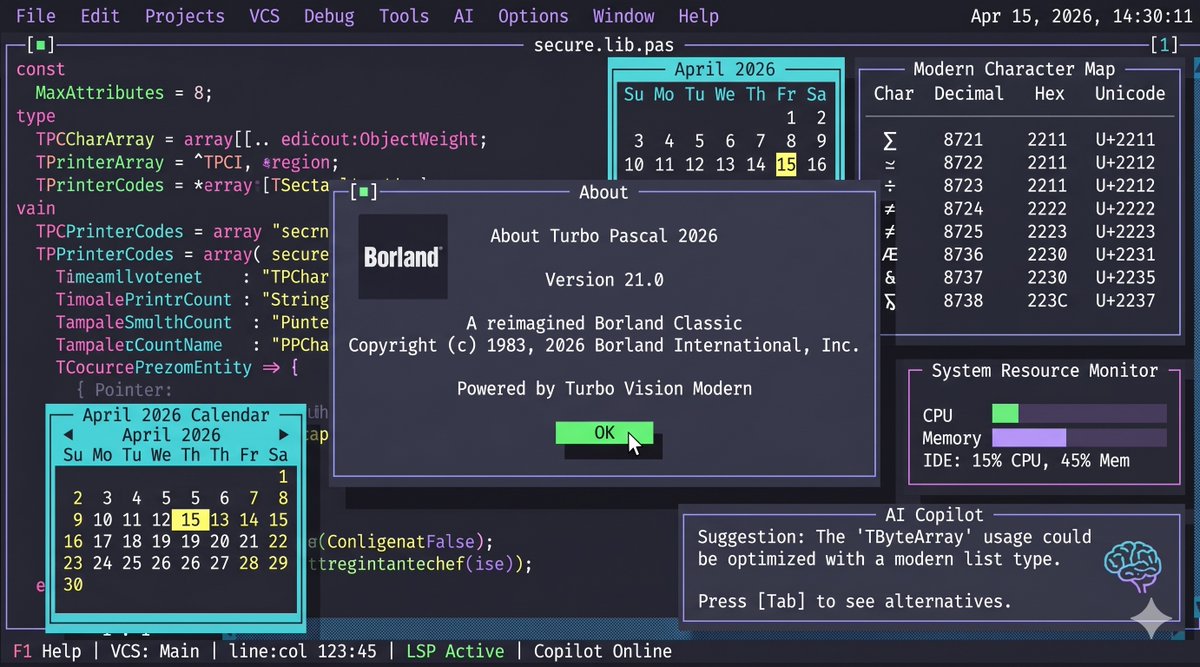Click the 'MaxAttributes = 8;' code line
1200x667 pixels.
click(123, 93)
